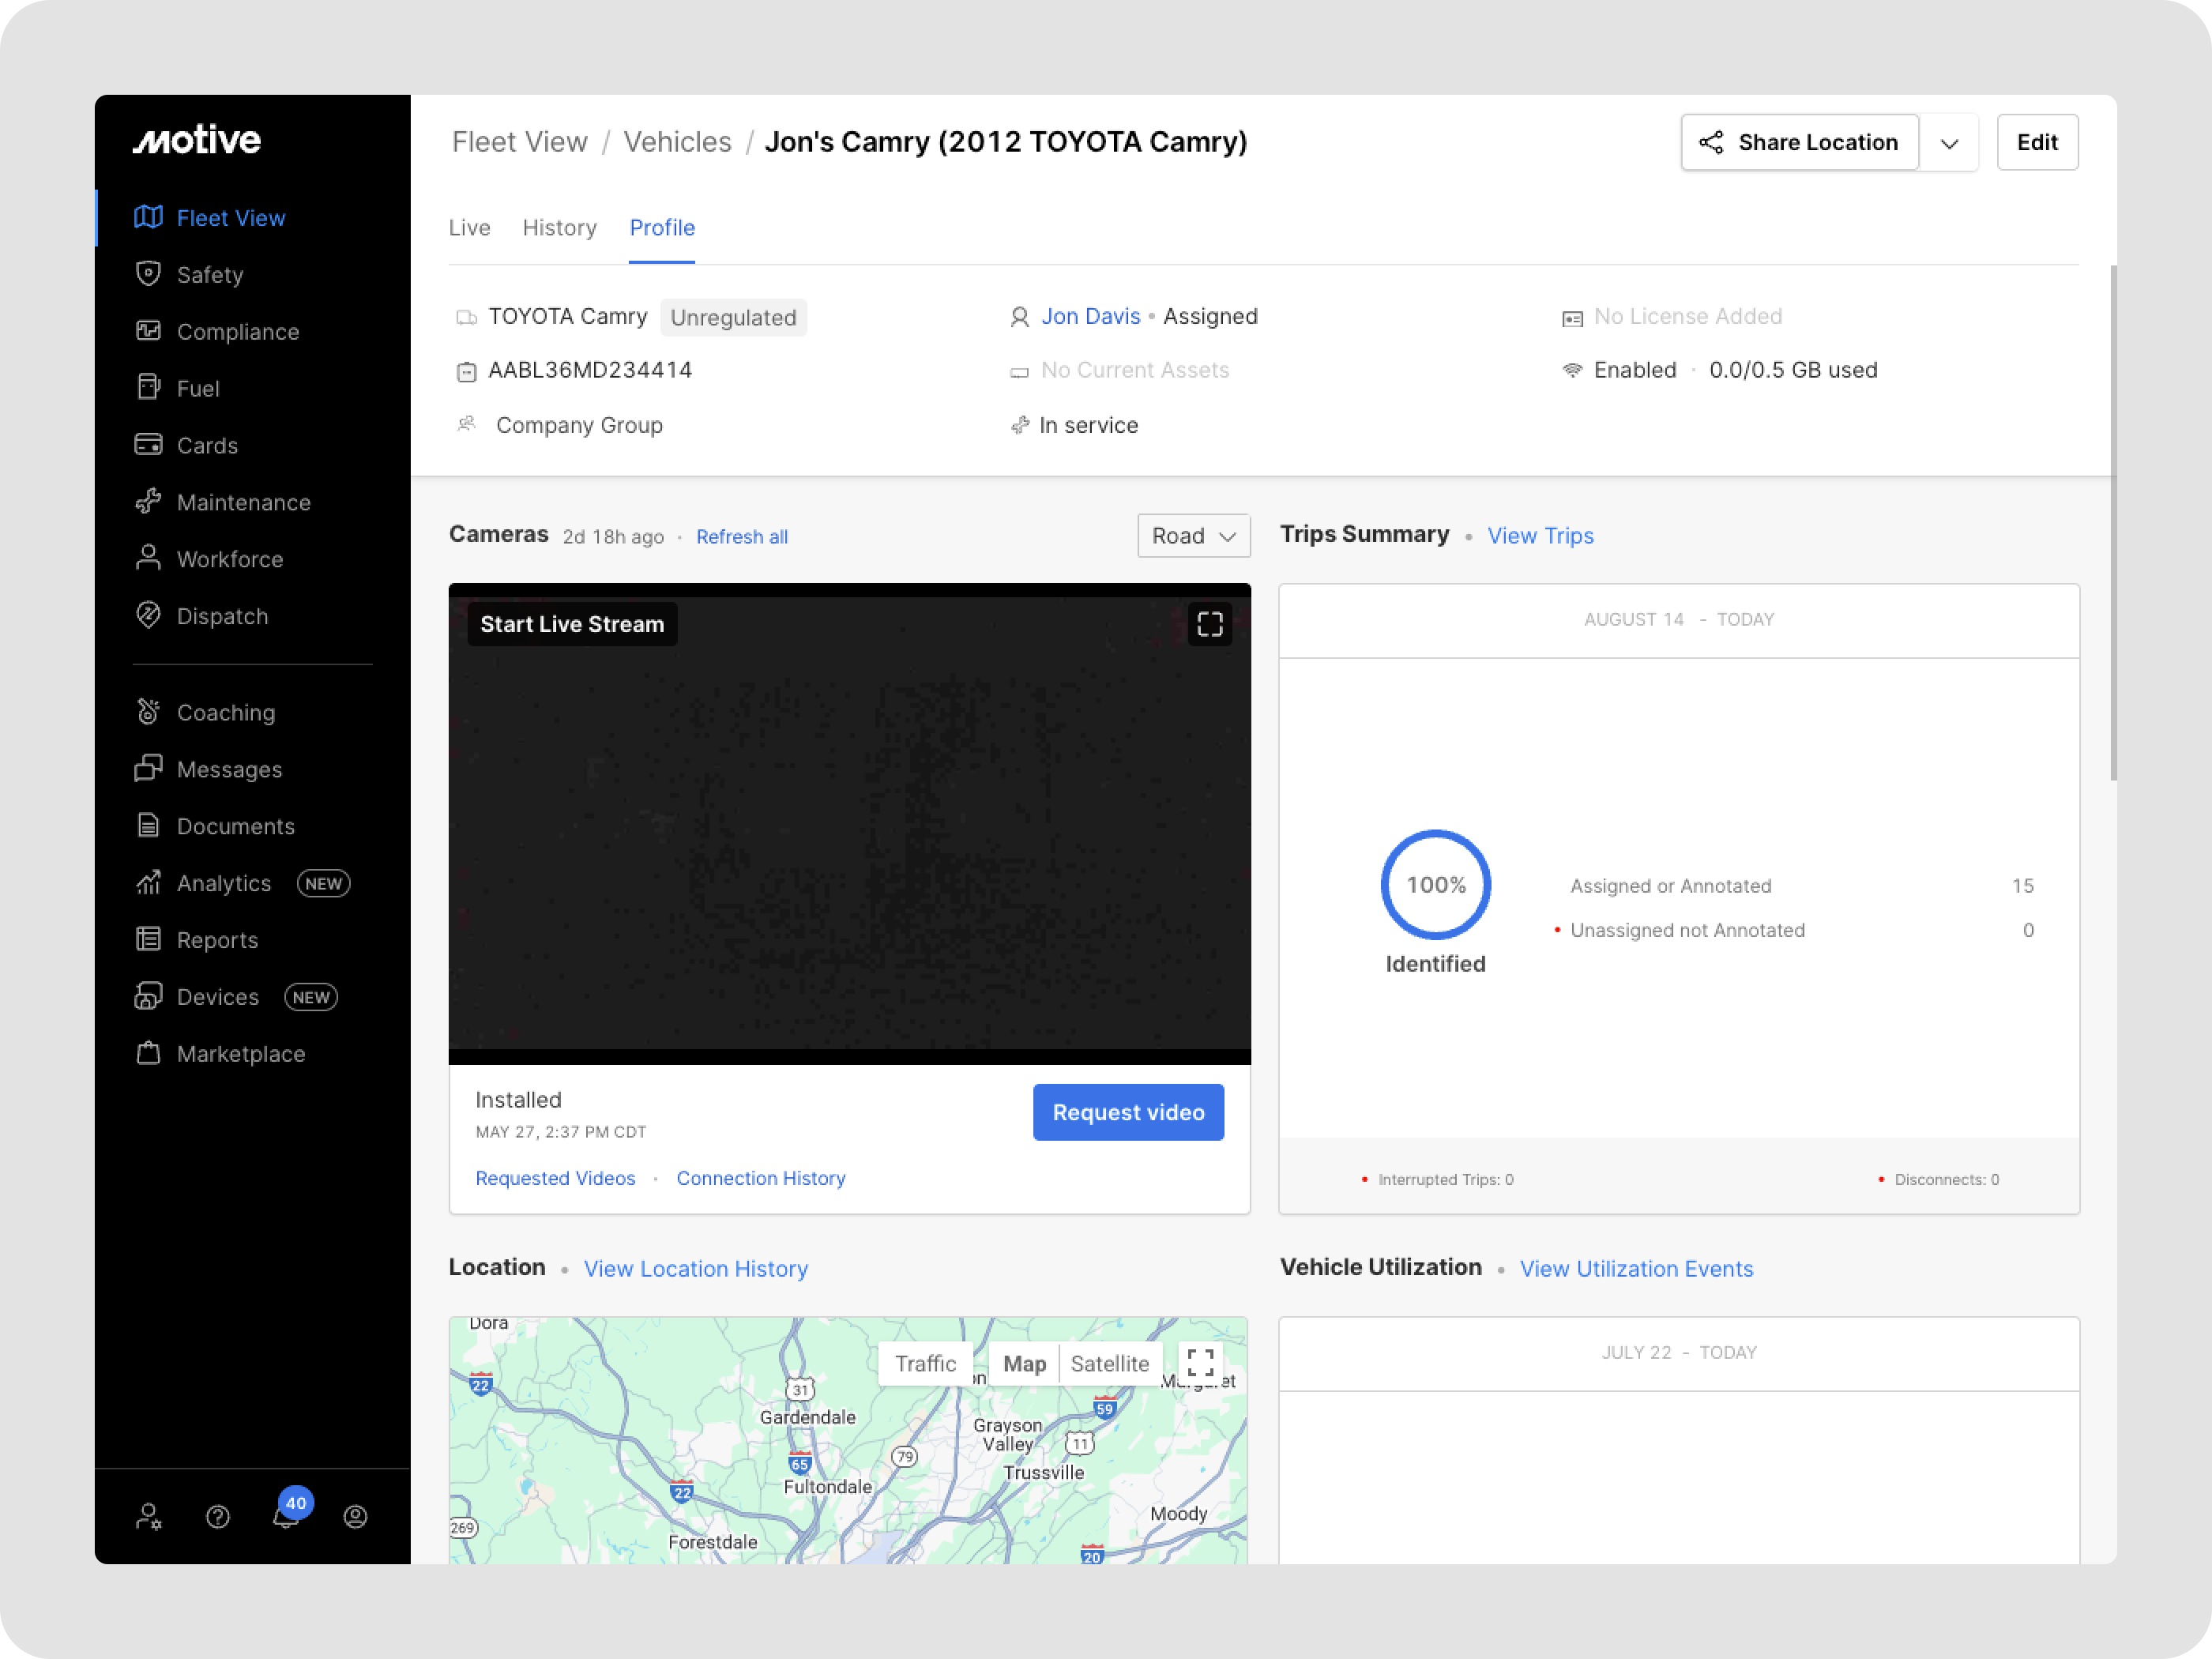The image size is (2212, 1659).
Task: Open Coaching from the sidebar
Action: tap(225, 713)
